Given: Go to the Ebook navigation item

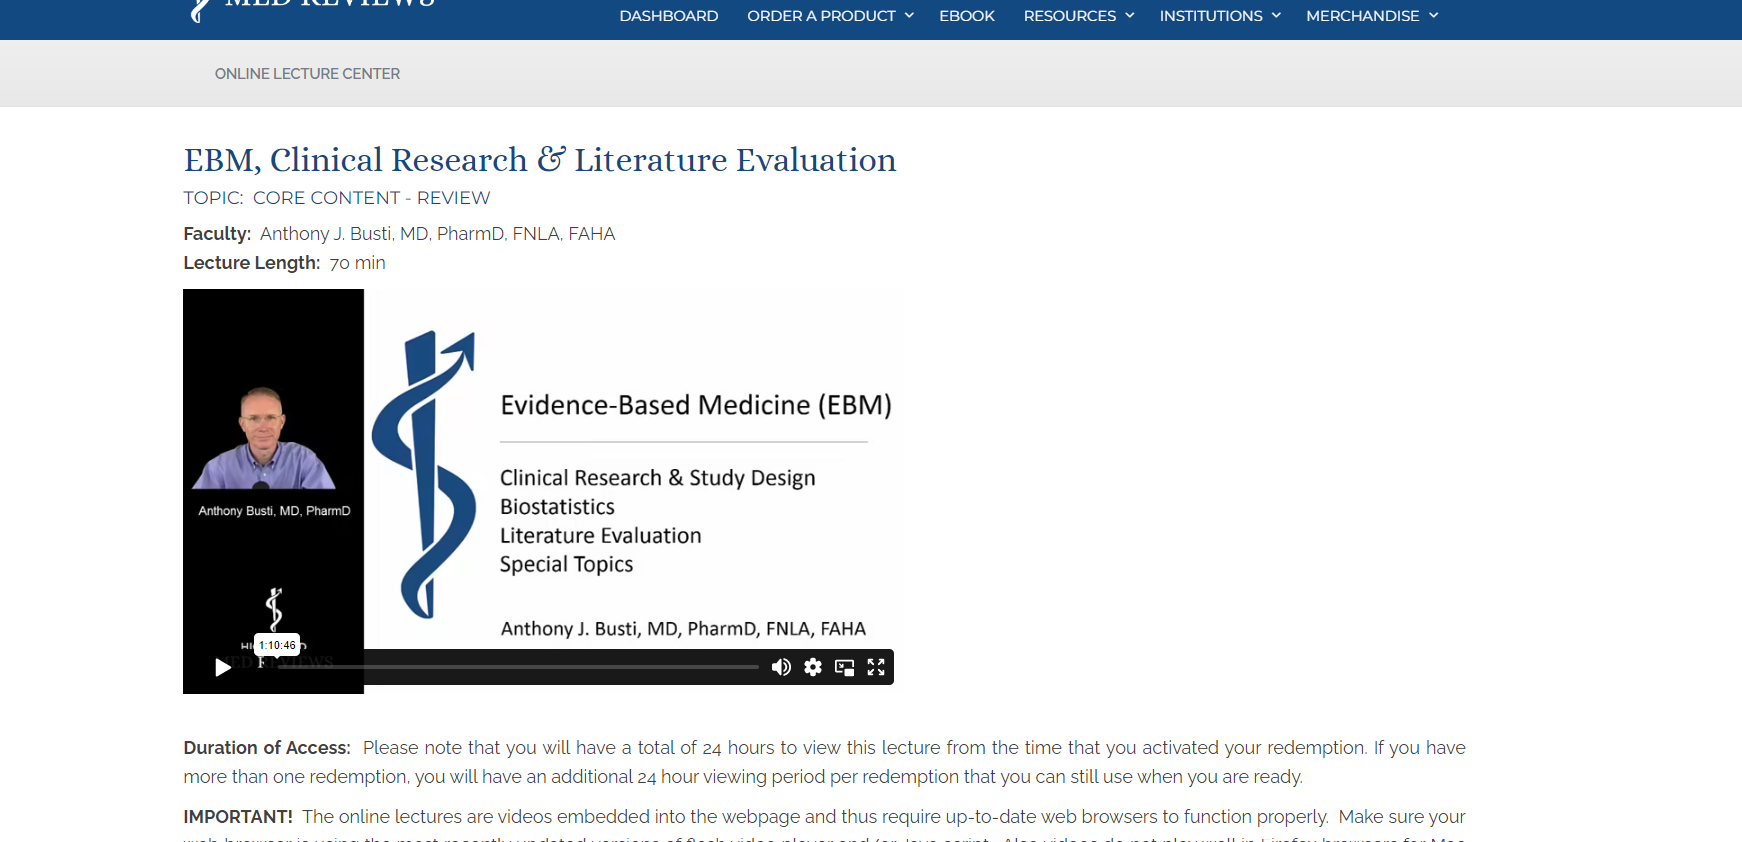Looking at the screenshot, I should 966,16.
